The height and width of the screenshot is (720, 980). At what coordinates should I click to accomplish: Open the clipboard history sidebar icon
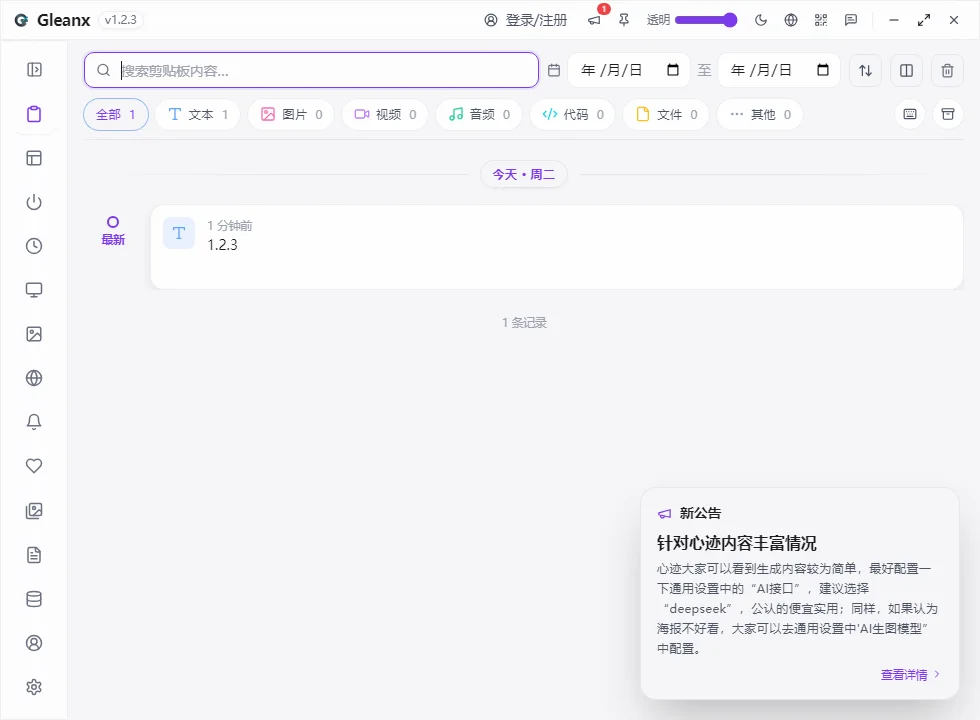34,114
